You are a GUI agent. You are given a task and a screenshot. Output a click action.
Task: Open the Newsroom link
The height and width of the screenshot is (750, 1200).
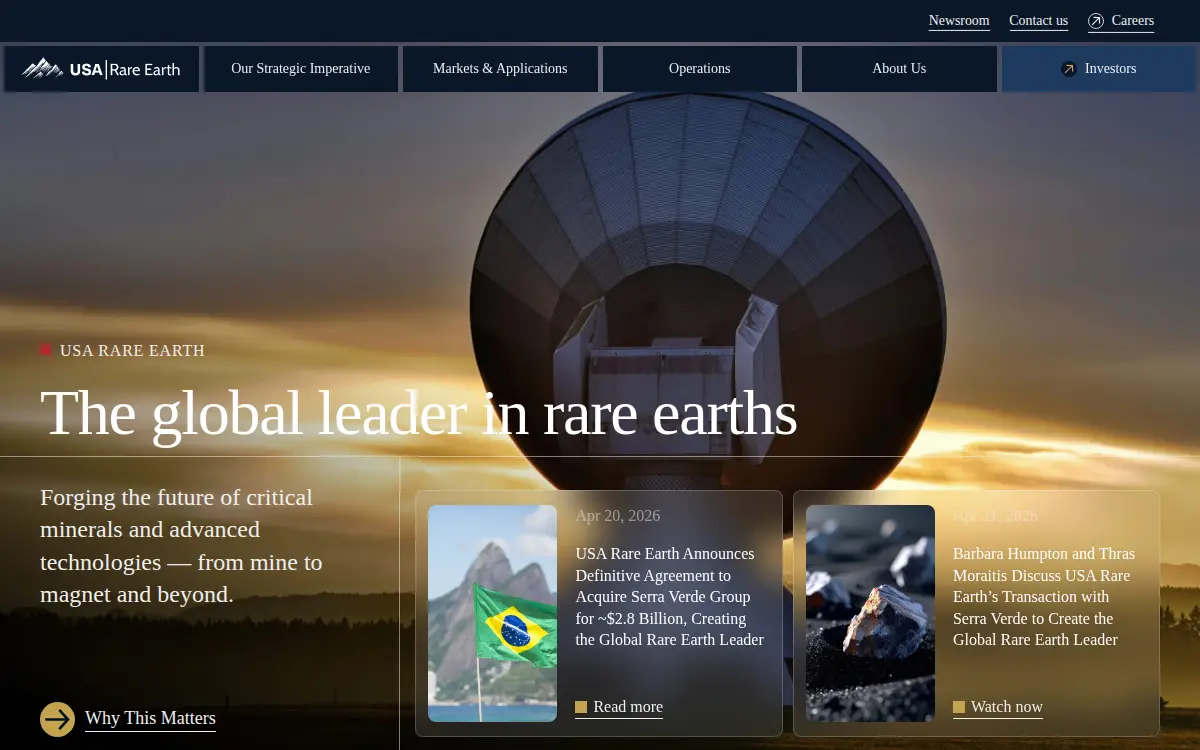point(959,21)
